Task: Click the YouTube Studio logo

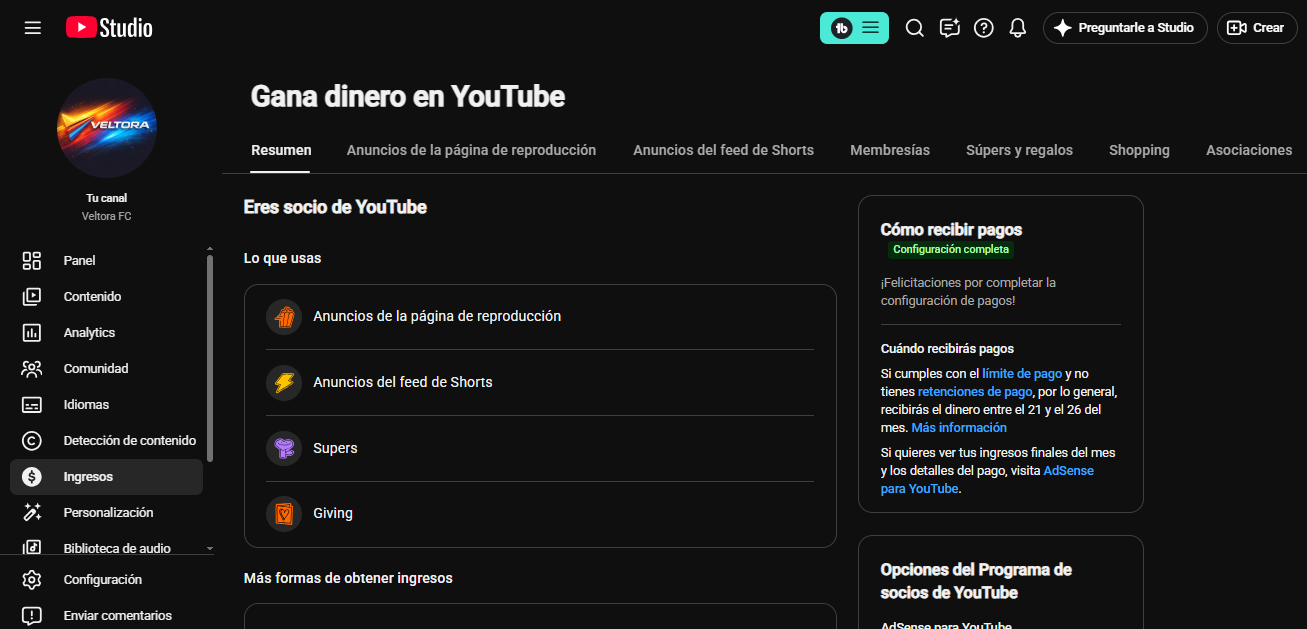Action: (x=109, y=28)
